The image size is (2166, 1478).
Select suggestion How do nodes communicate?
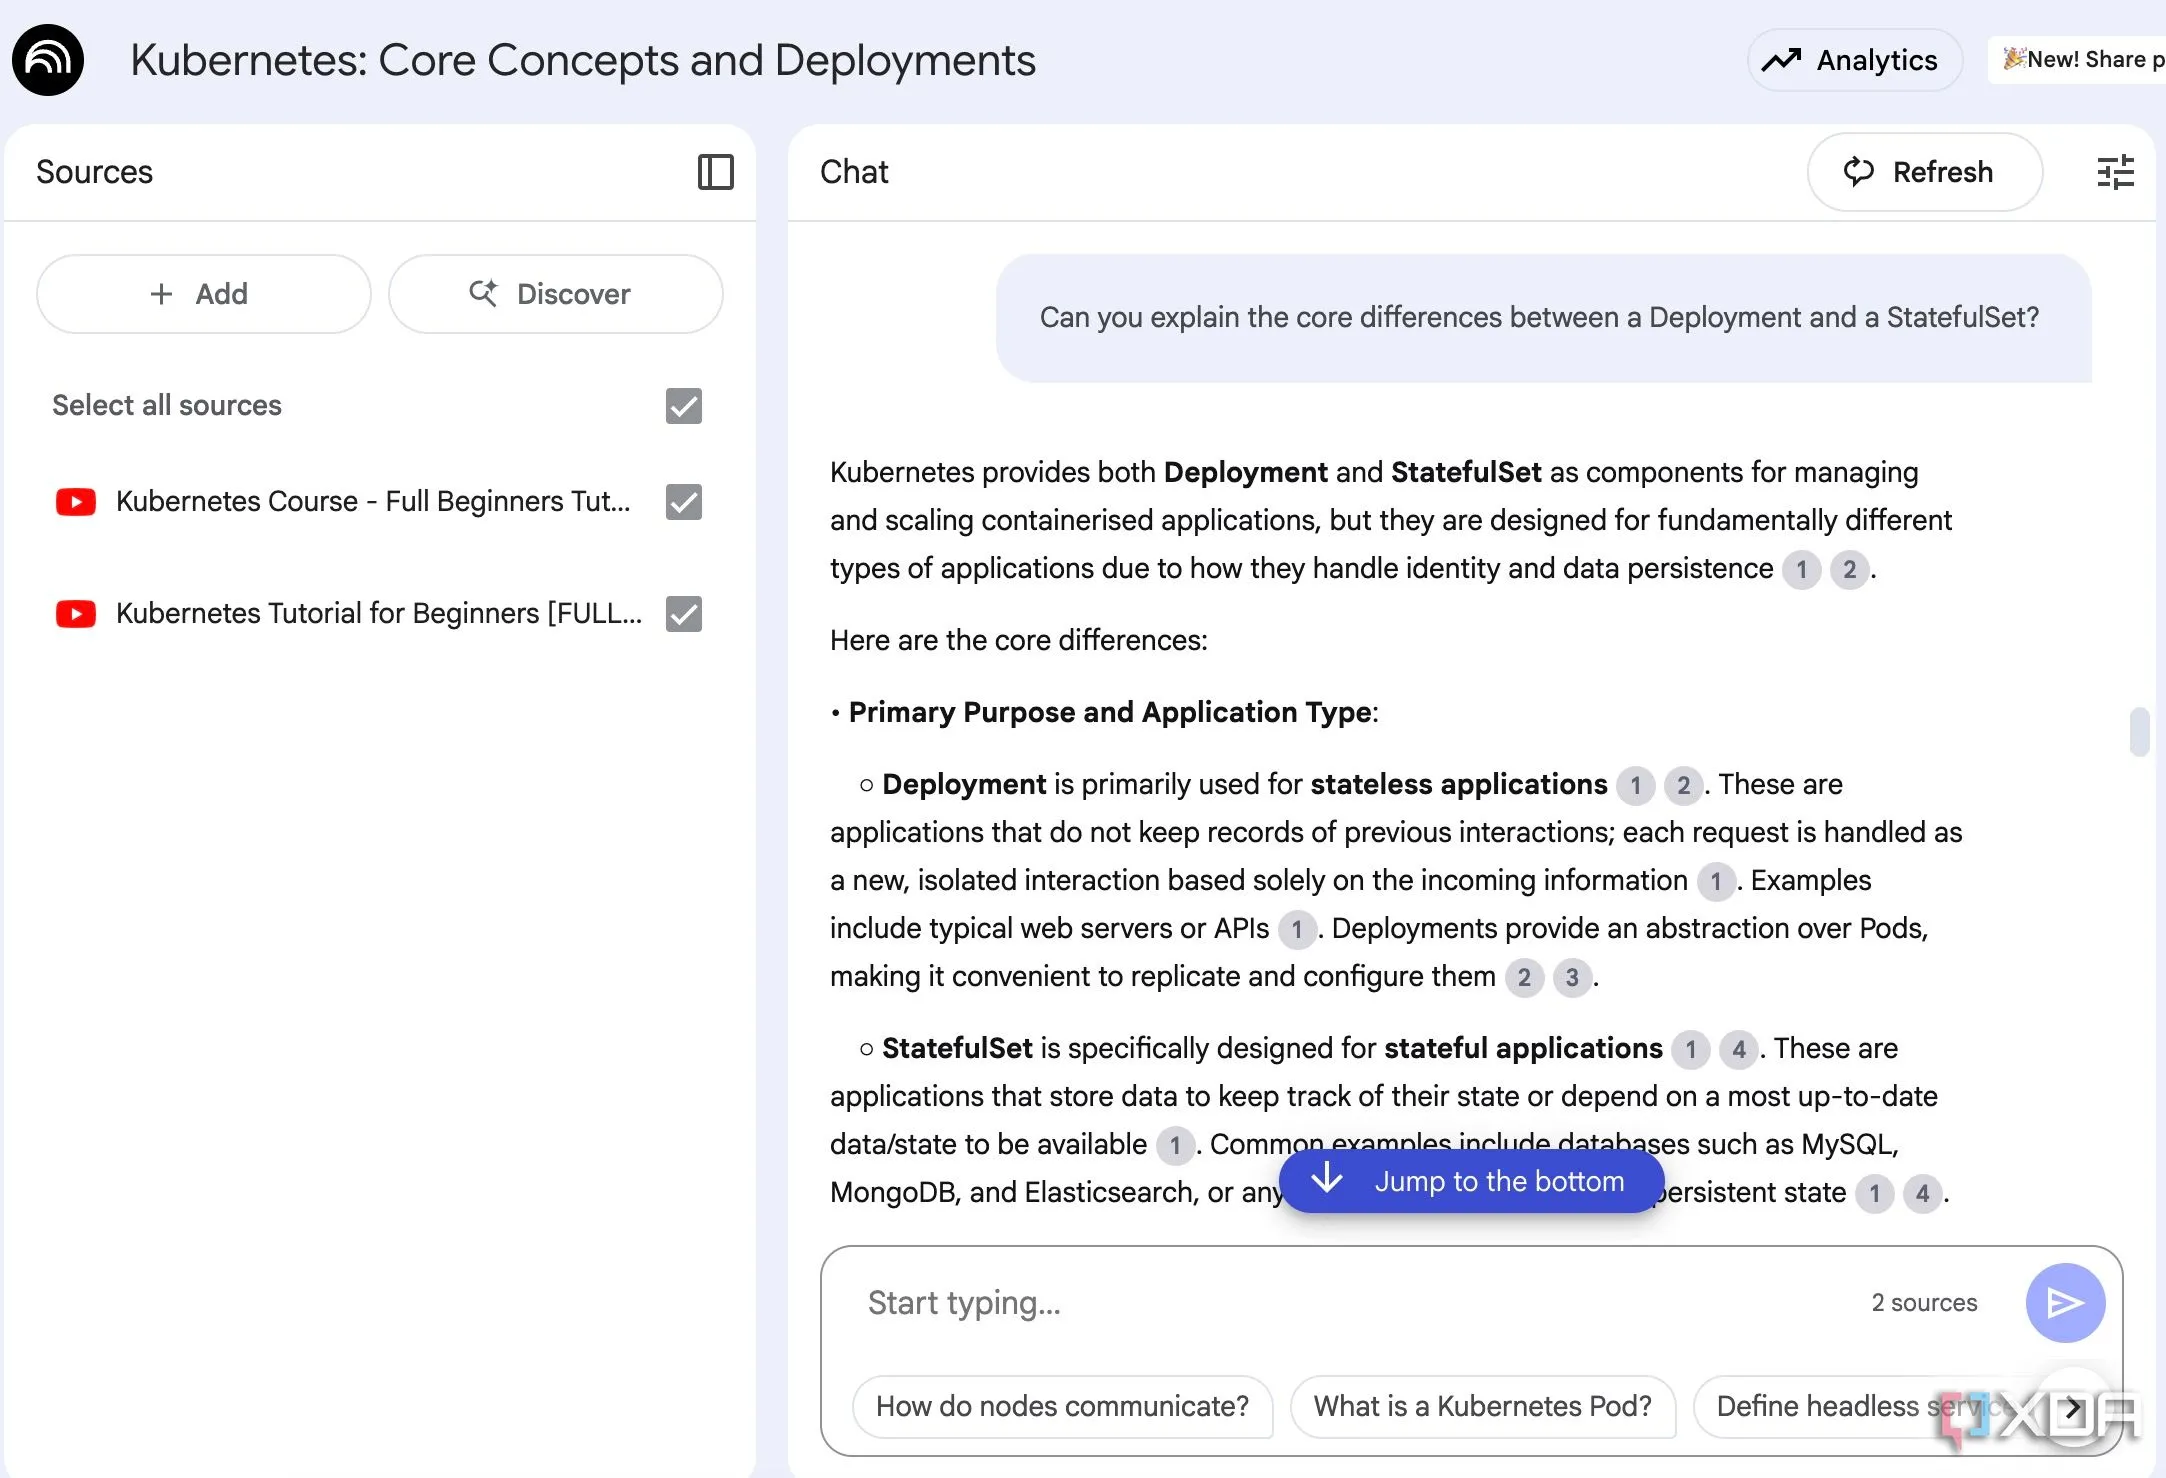(x=1062, y=1406)
